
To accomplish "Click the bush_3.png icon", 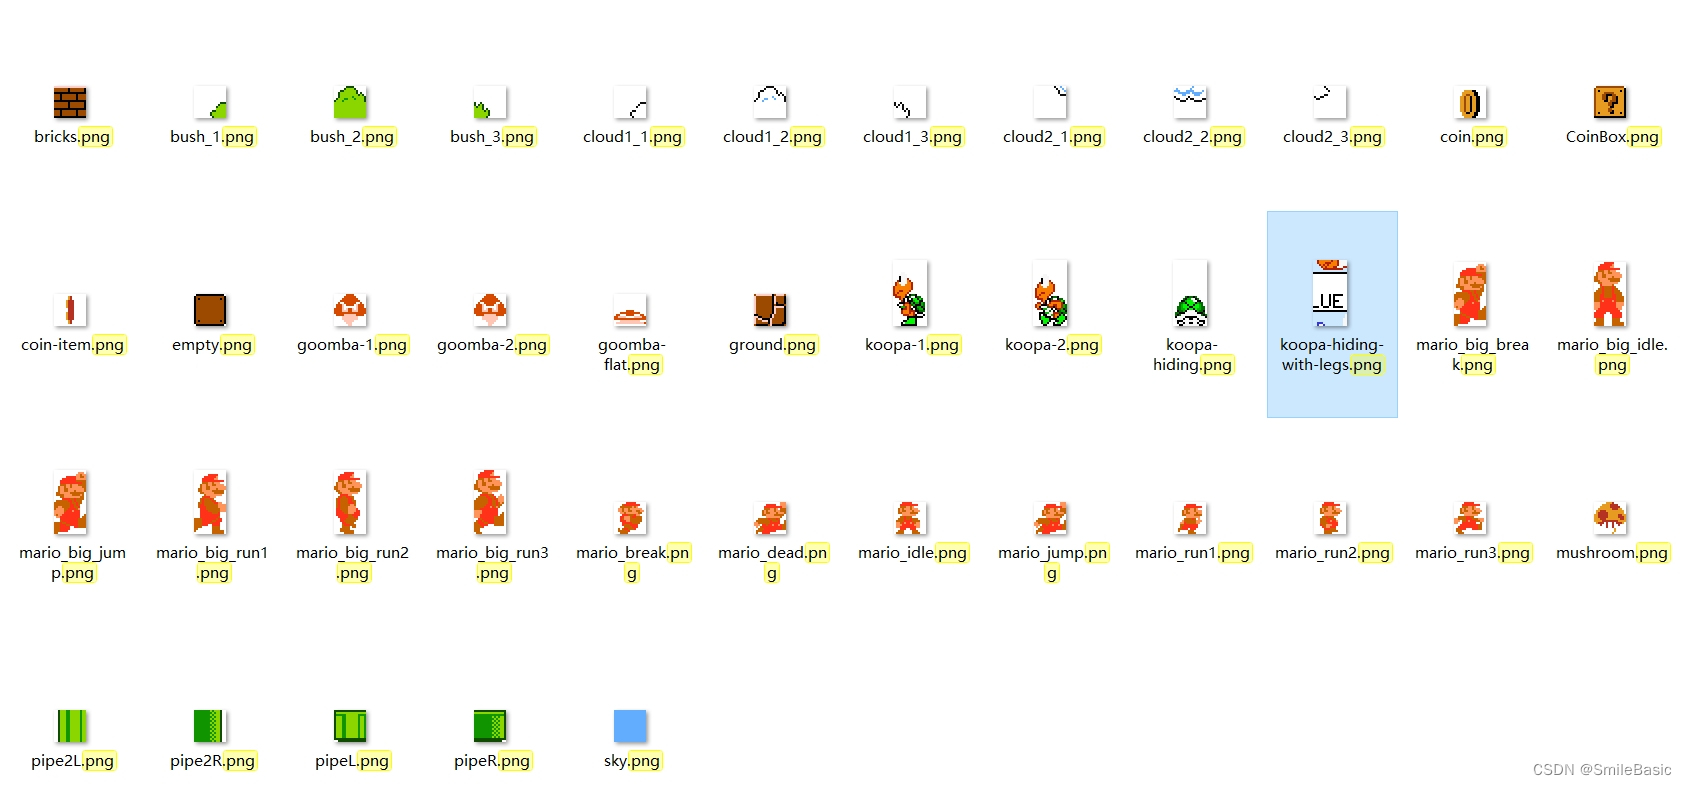I will [490, 102].
